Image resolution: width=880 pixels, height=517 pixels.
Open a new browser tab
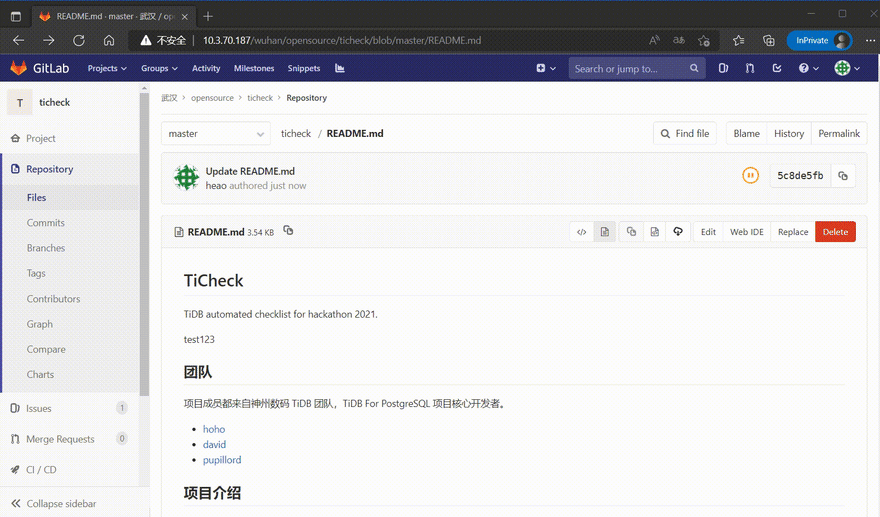208,16
